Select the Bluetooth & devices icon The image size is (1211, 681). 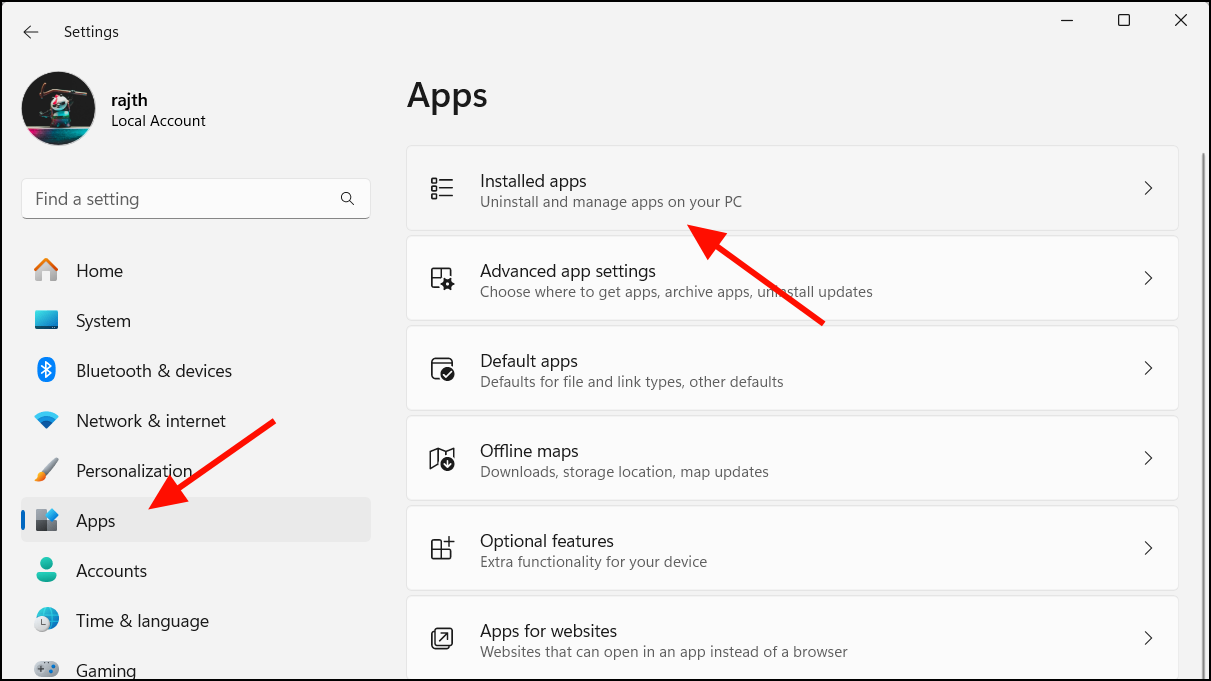(46, 370)
